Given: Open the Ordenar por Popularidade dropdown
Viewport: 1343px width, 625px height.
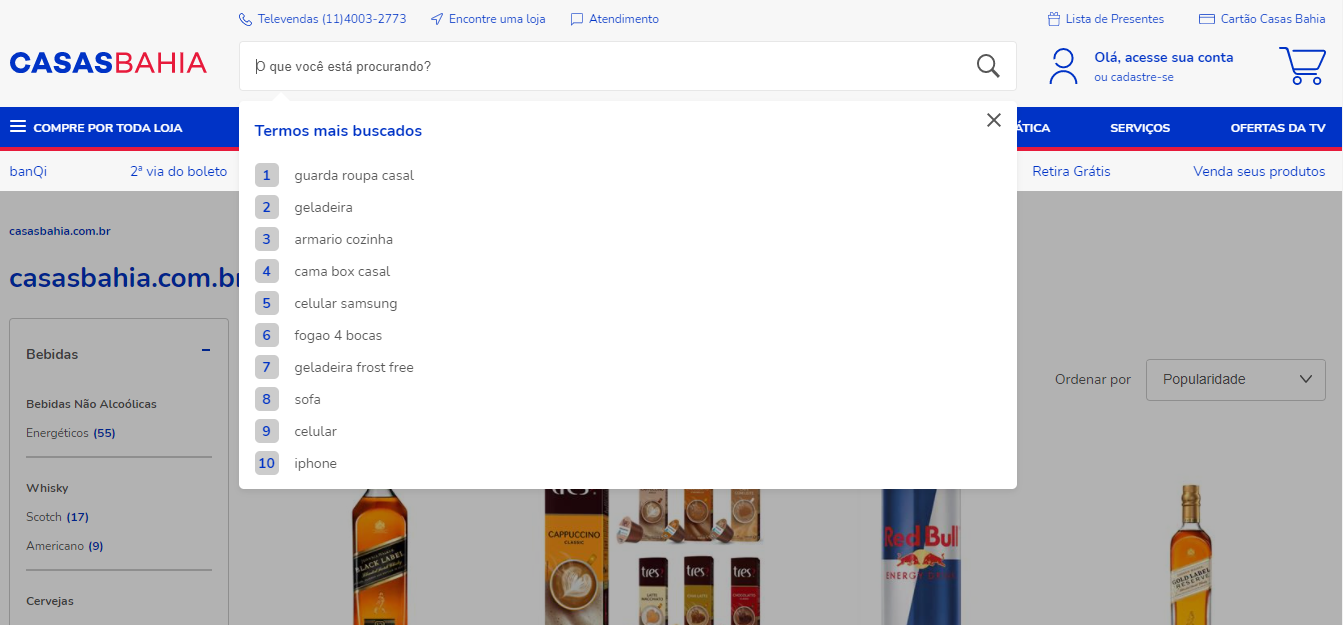Looking at the screenshot, I should coord(1235,380).
